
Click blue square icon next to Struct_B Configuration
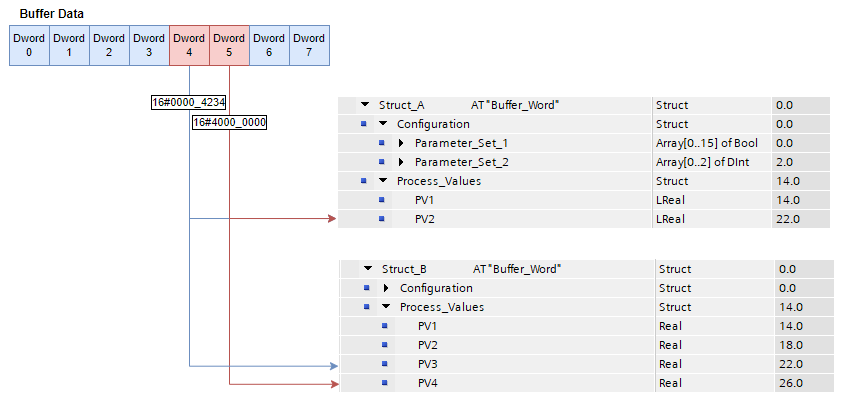coord(367,288)
